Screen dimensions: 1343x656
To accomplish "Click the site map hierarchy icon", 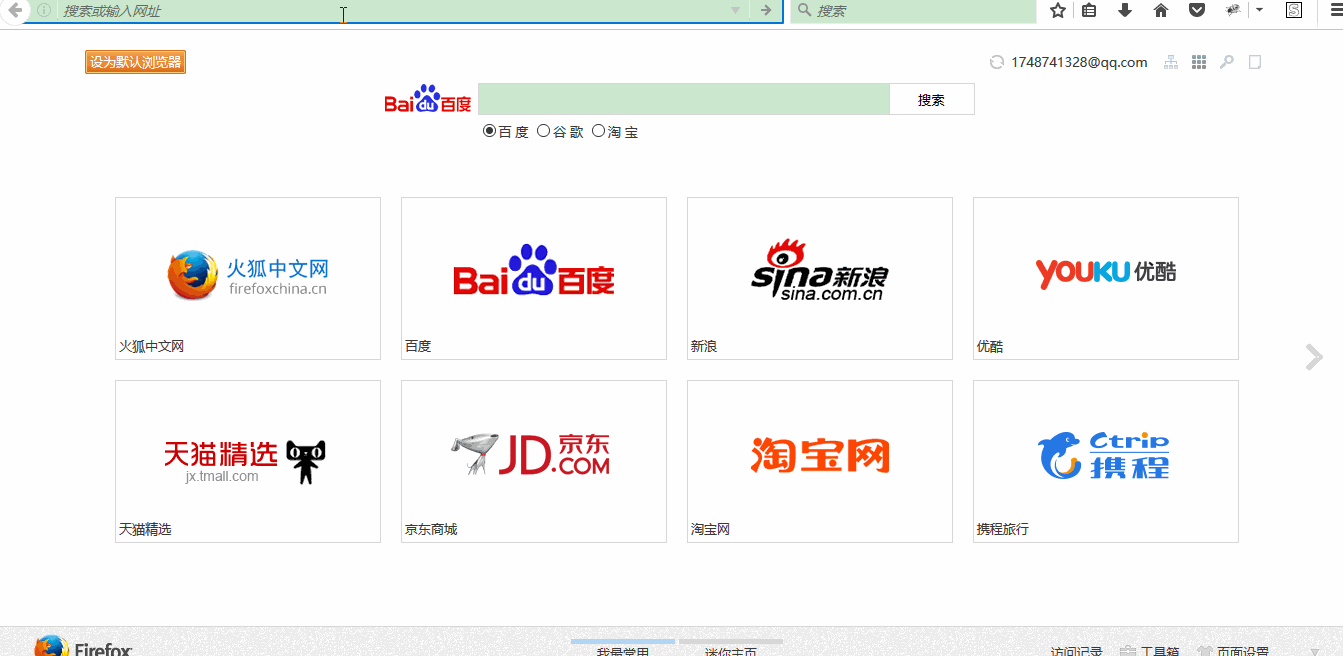I will 1171,62.
